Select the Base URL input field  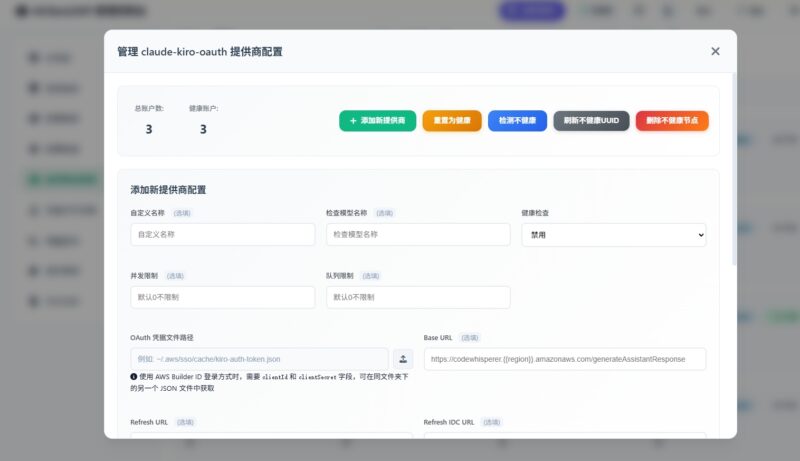[x=565, y=359]
